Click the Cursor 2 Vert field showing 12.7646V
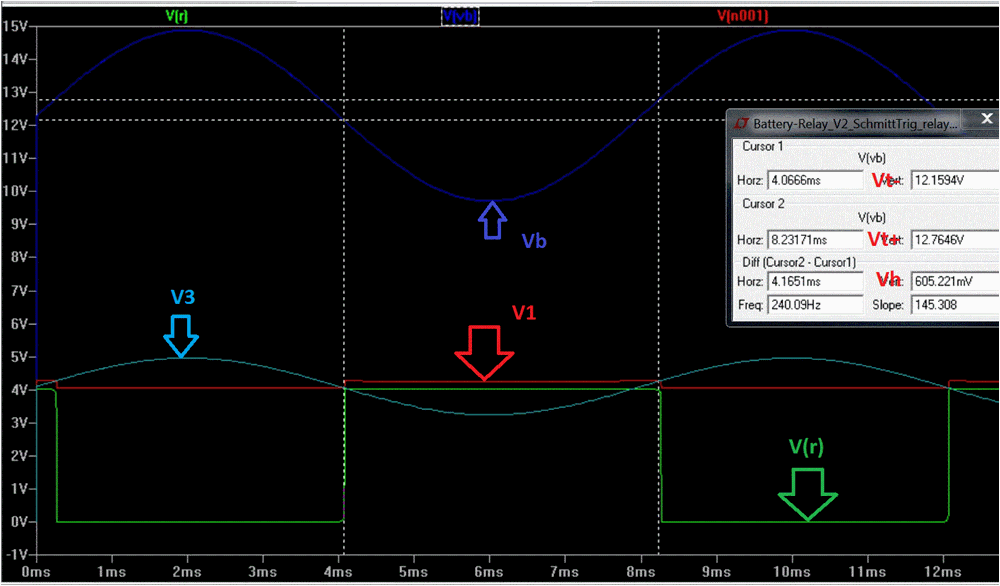Screen dimensions: 1000x586 click(954, 240)
